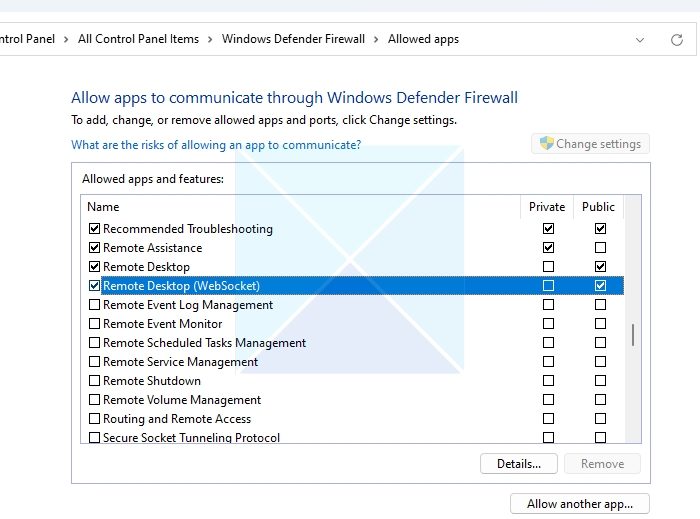The height and width of the screenshot is (519, 700).
Task: Check Private box for Remote Desktop (WebSocket)
Action: pyautogui.click(x=548, y=286)
